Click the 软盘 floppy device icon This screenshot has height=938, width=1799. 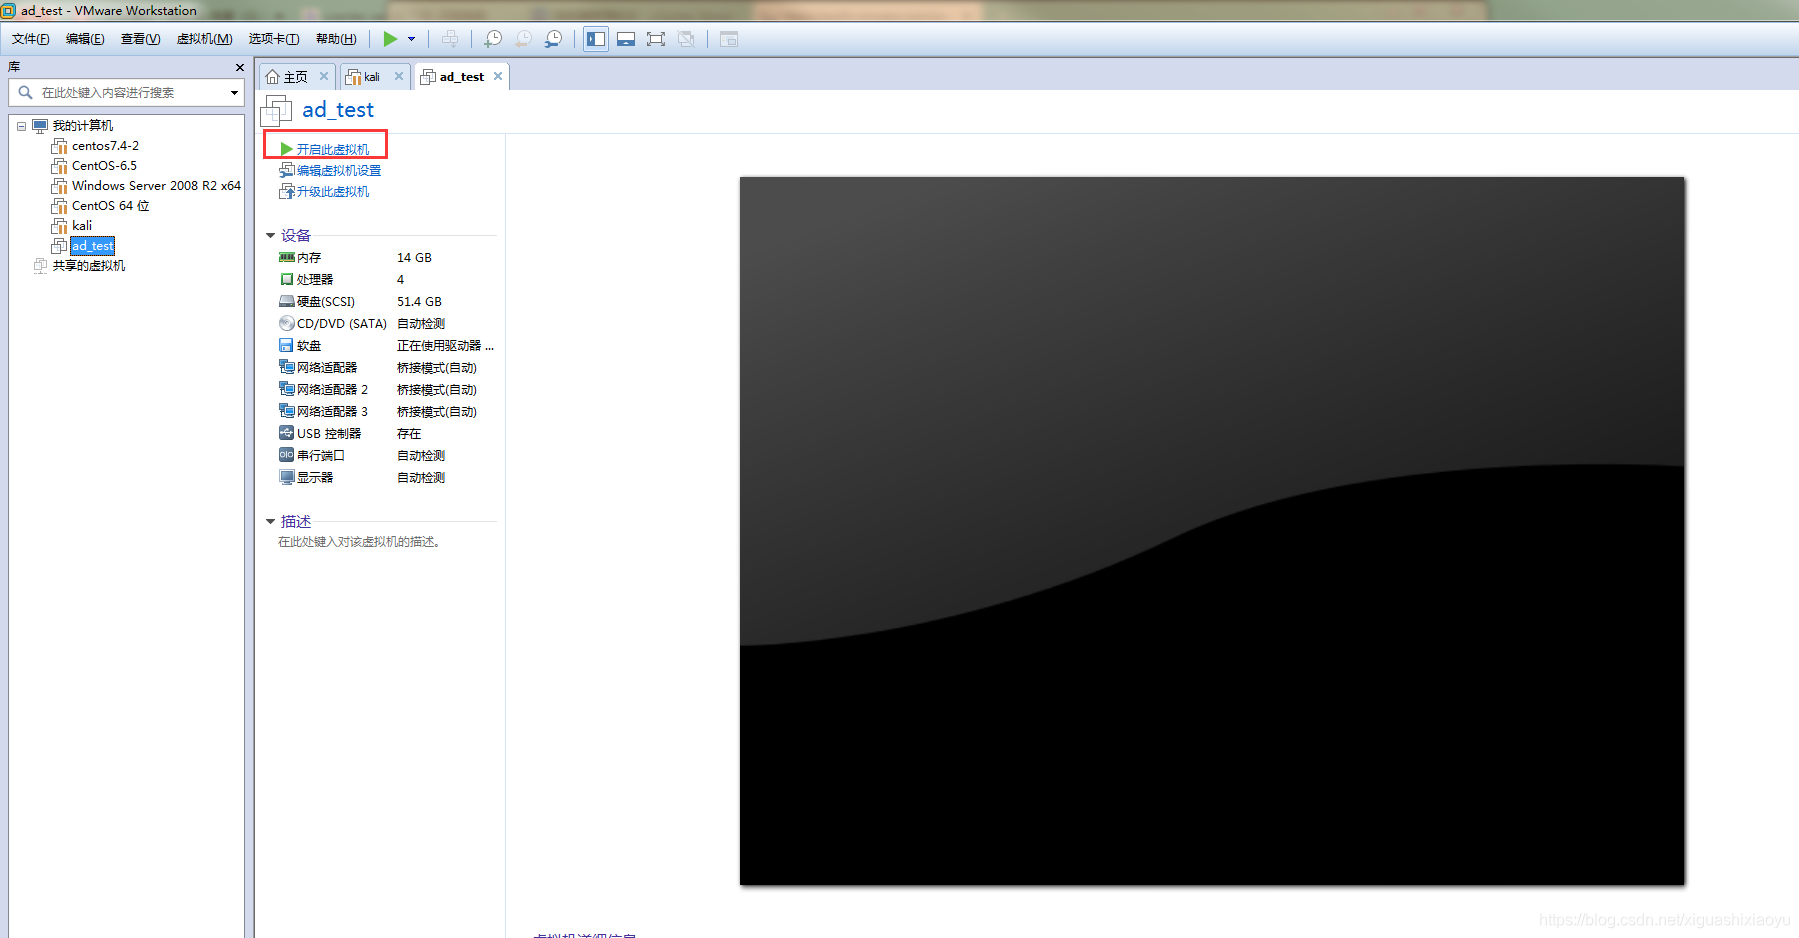point(287,346)
